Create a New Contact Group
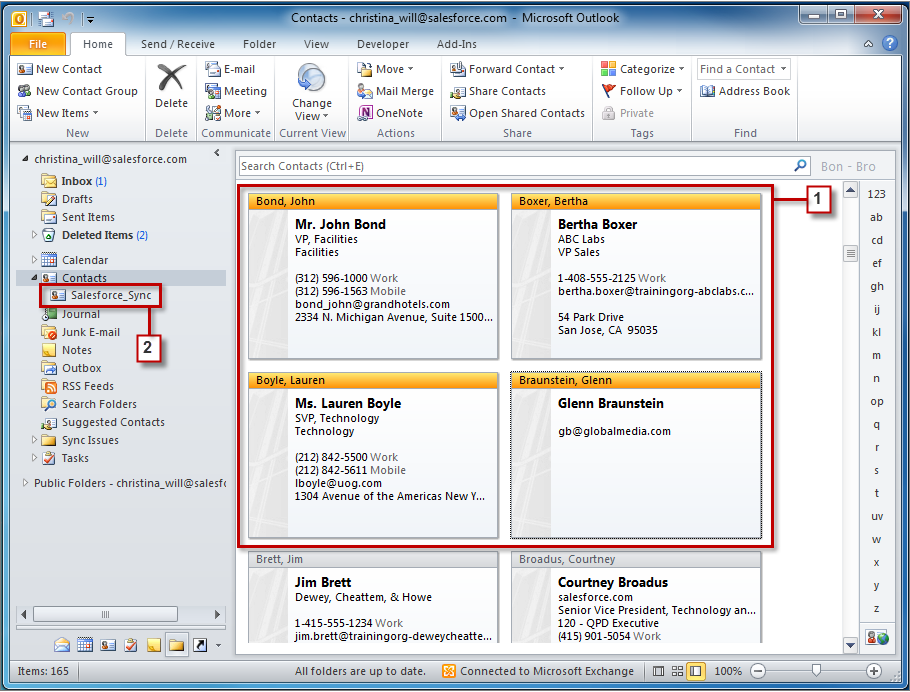This screenshot has height=692, width=910. pyautogui.click(x=78, y=91)
